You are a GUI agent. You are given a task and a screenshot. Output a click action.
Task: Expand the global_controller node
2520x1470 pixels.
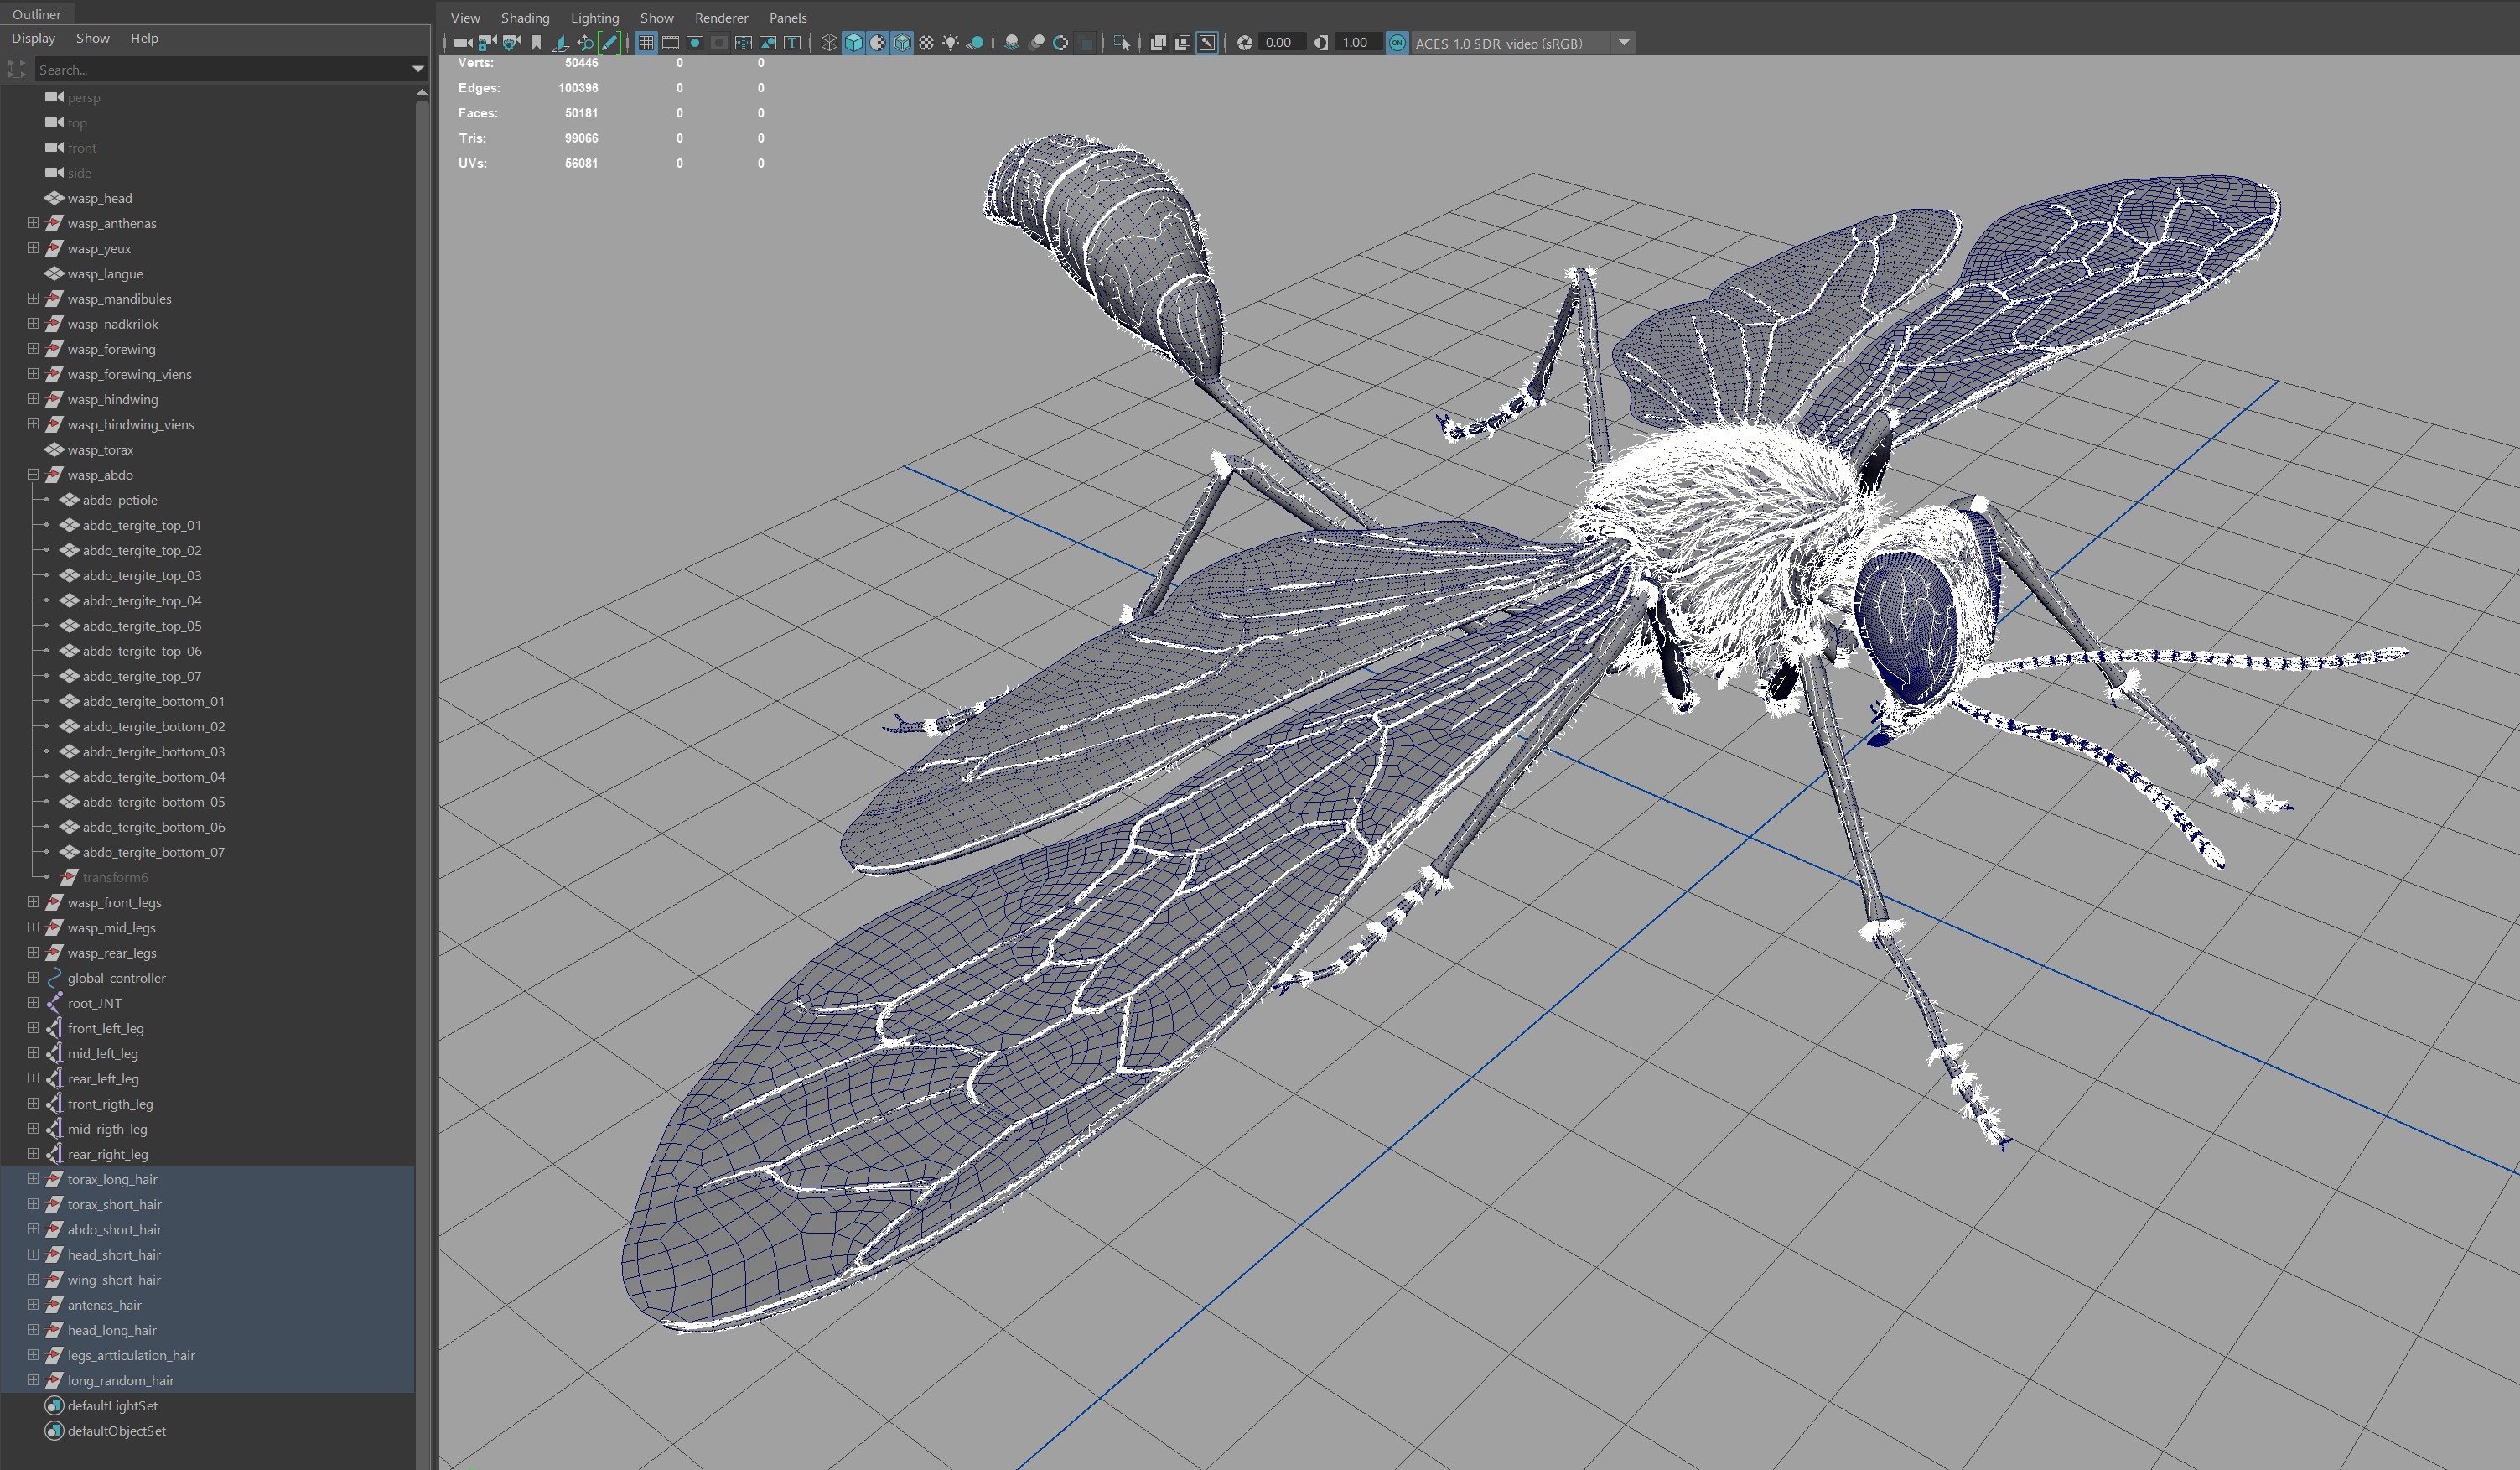(33, 978)
